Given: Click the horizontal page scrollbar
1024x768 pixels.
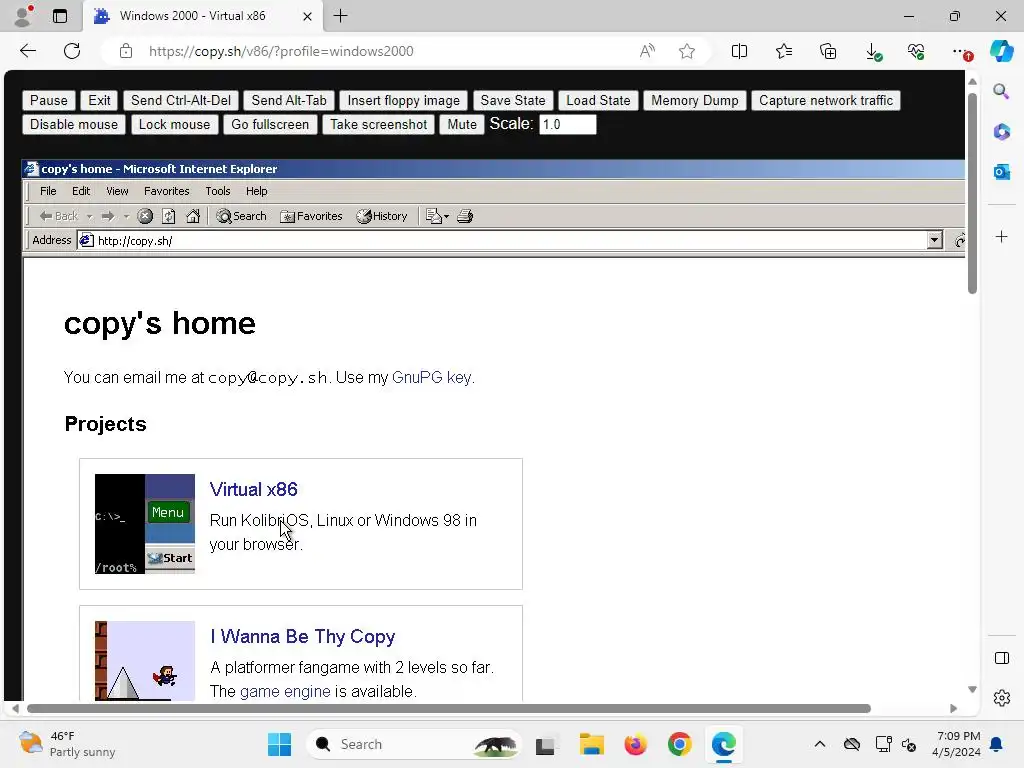Looking at the screenshot, I should click(x=449, y=709).
